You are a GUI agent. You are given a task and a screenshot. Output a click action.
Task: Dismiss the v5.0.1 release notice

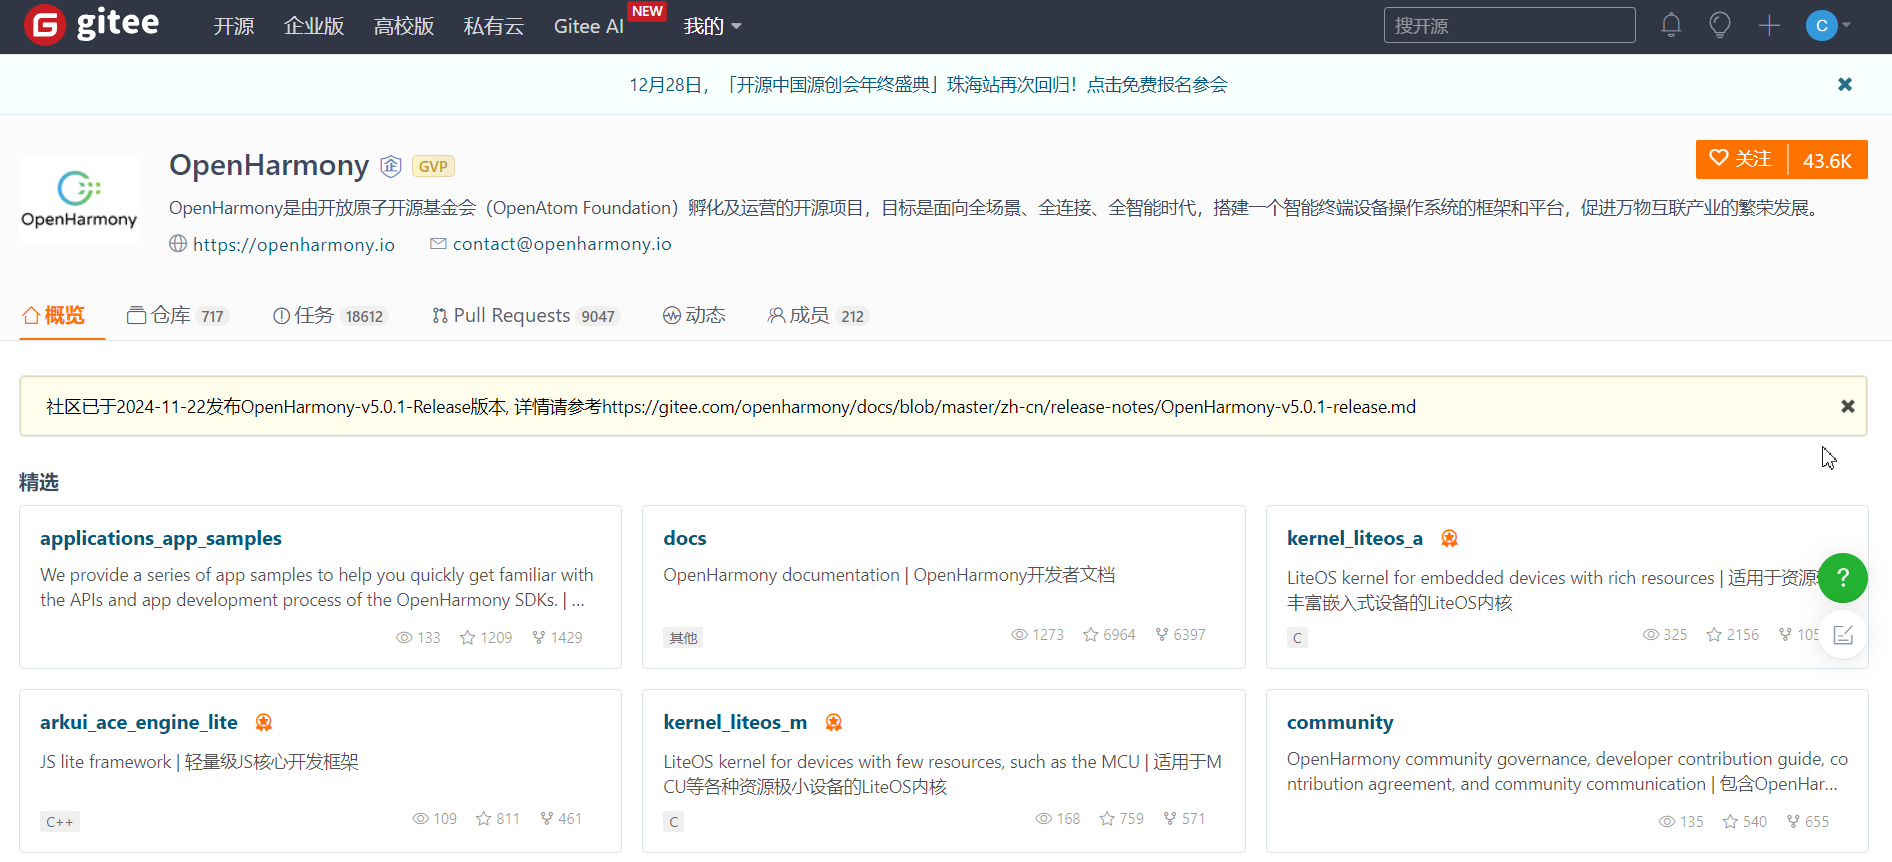(1848, 406)
